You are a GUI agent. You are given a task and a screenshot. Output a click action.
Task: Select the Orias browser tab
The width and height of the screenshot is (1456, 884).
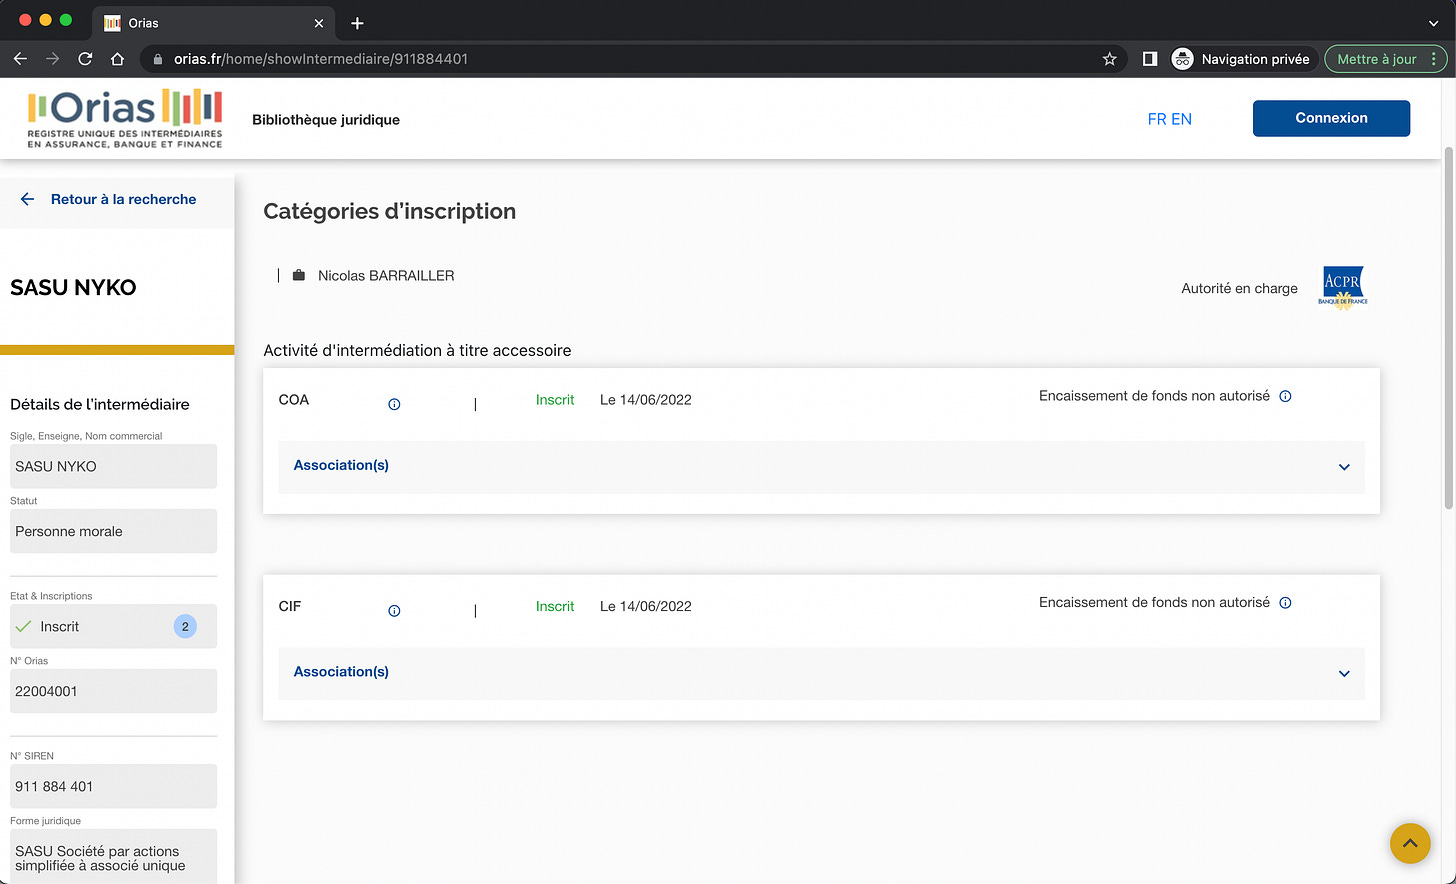pos(215,23)
